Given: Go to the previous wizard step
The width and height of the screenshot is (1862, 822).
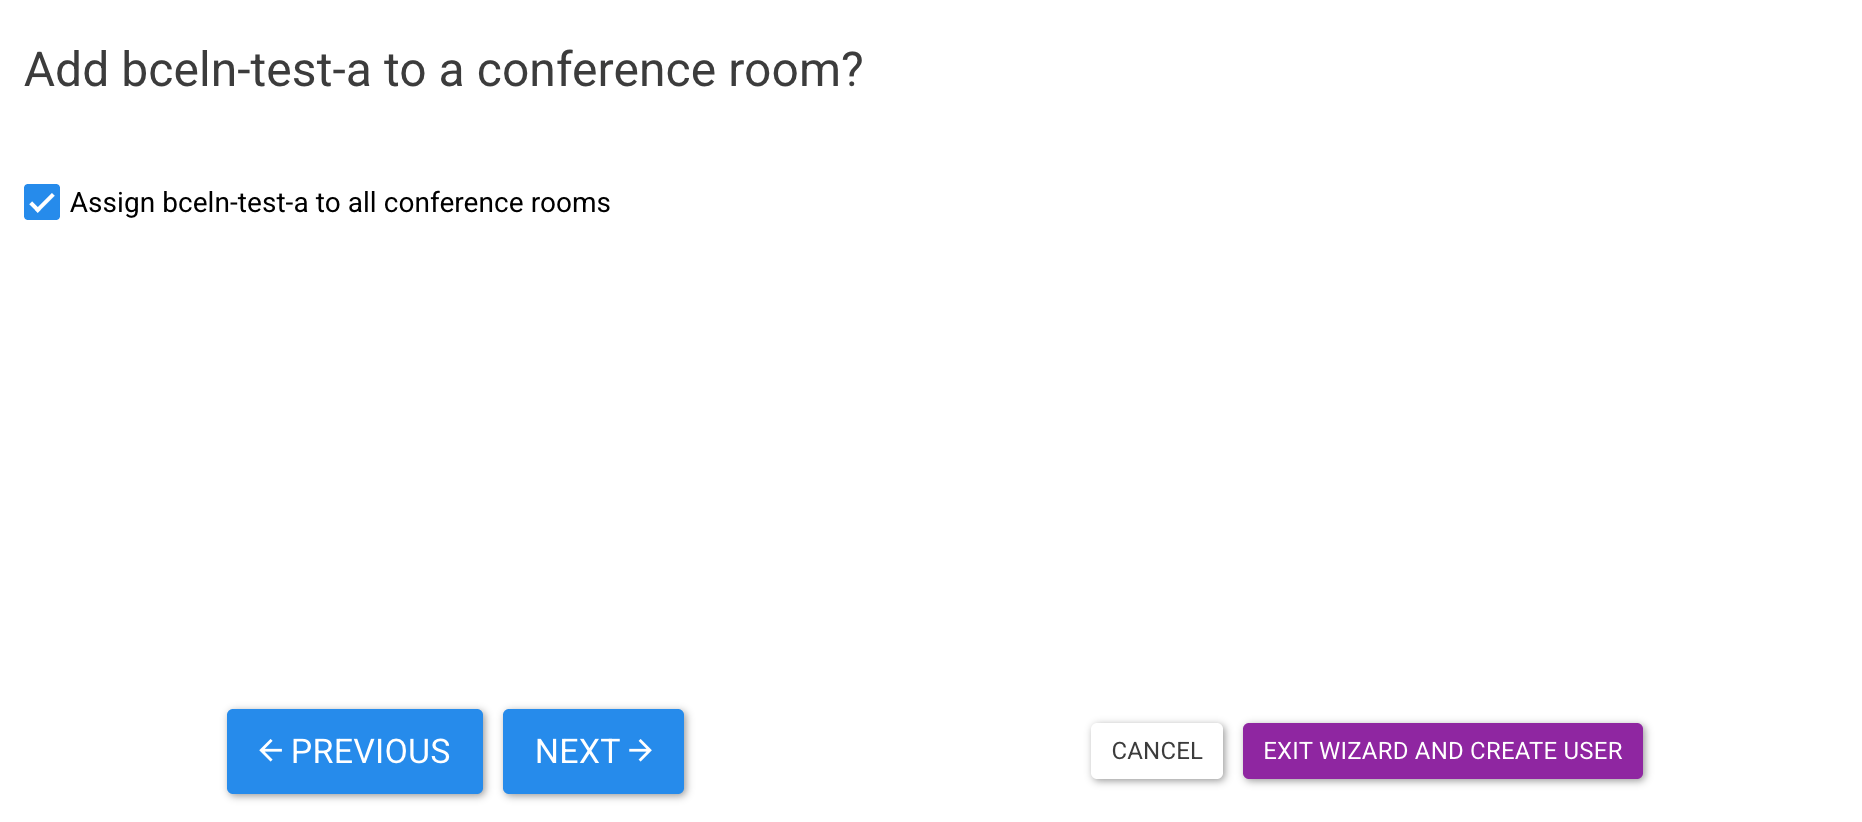Looking at the screenshot, I should point(355,751).
